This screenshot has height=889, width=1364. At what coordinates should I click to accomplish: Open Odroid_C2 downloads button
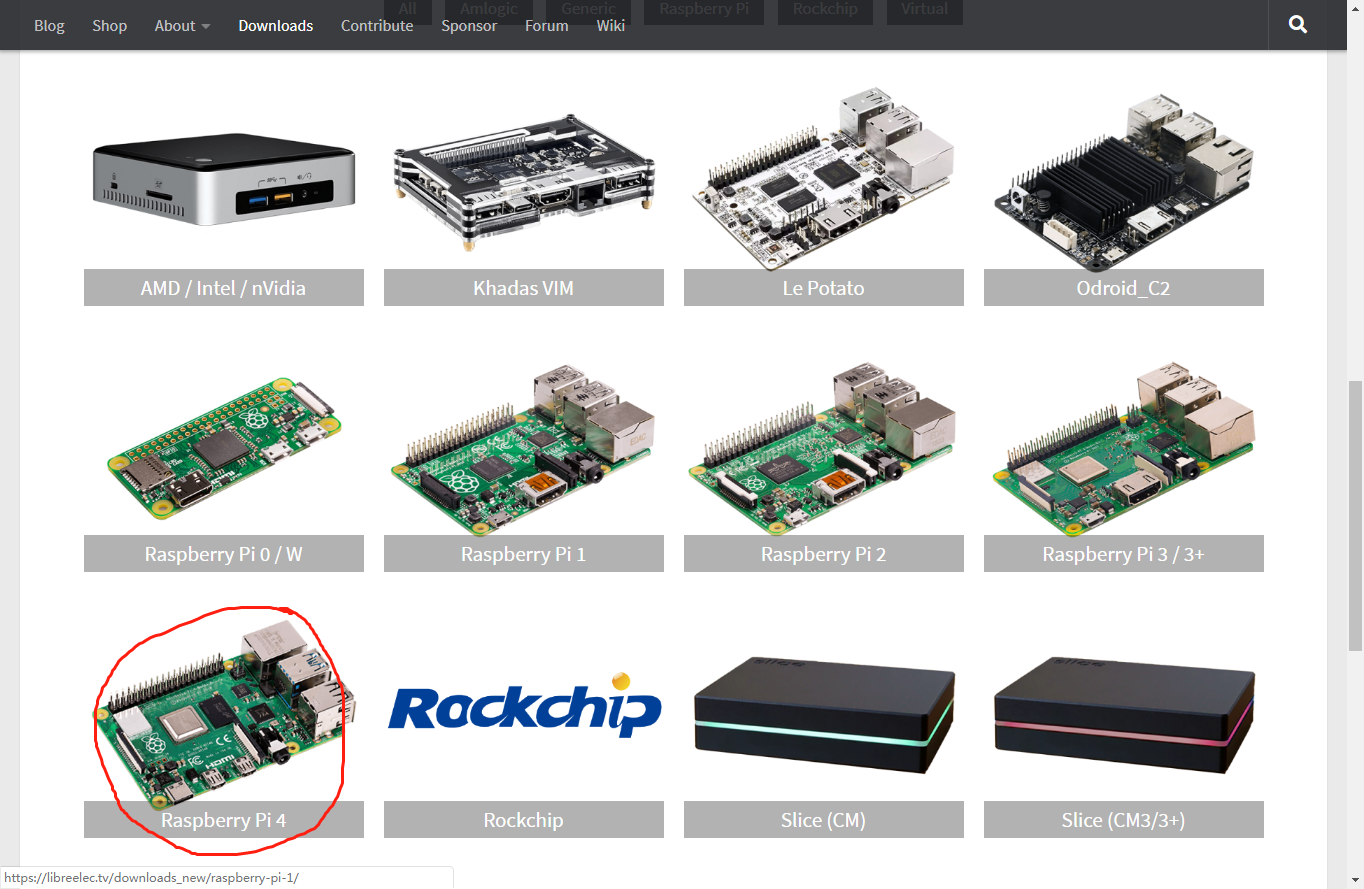[1124, 288]
